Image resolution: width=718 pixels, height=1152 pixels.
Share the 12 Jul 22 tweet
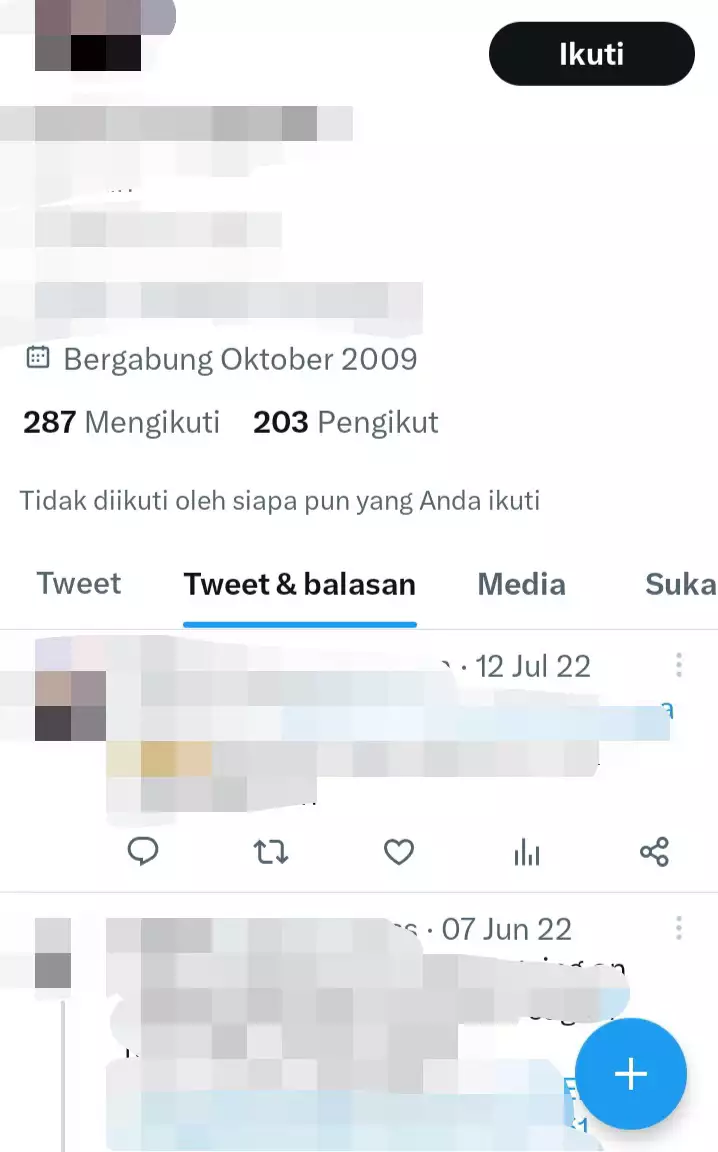[x=654, y=852]
